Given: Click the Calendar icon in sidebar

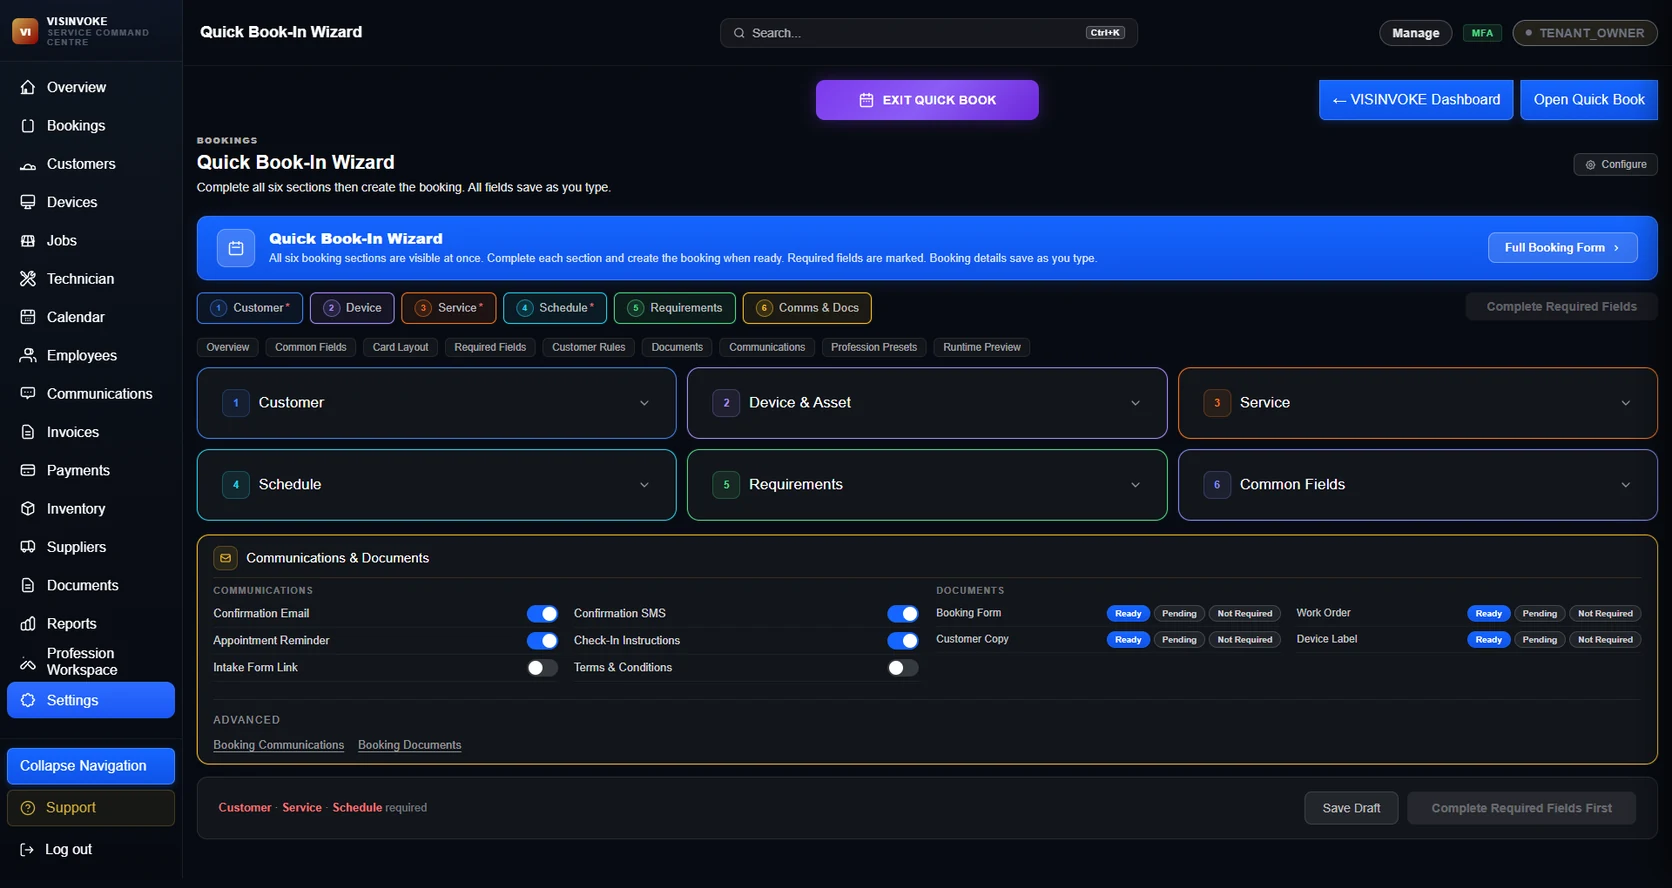Looking at the screenshot, I should [x=28, y=317].
